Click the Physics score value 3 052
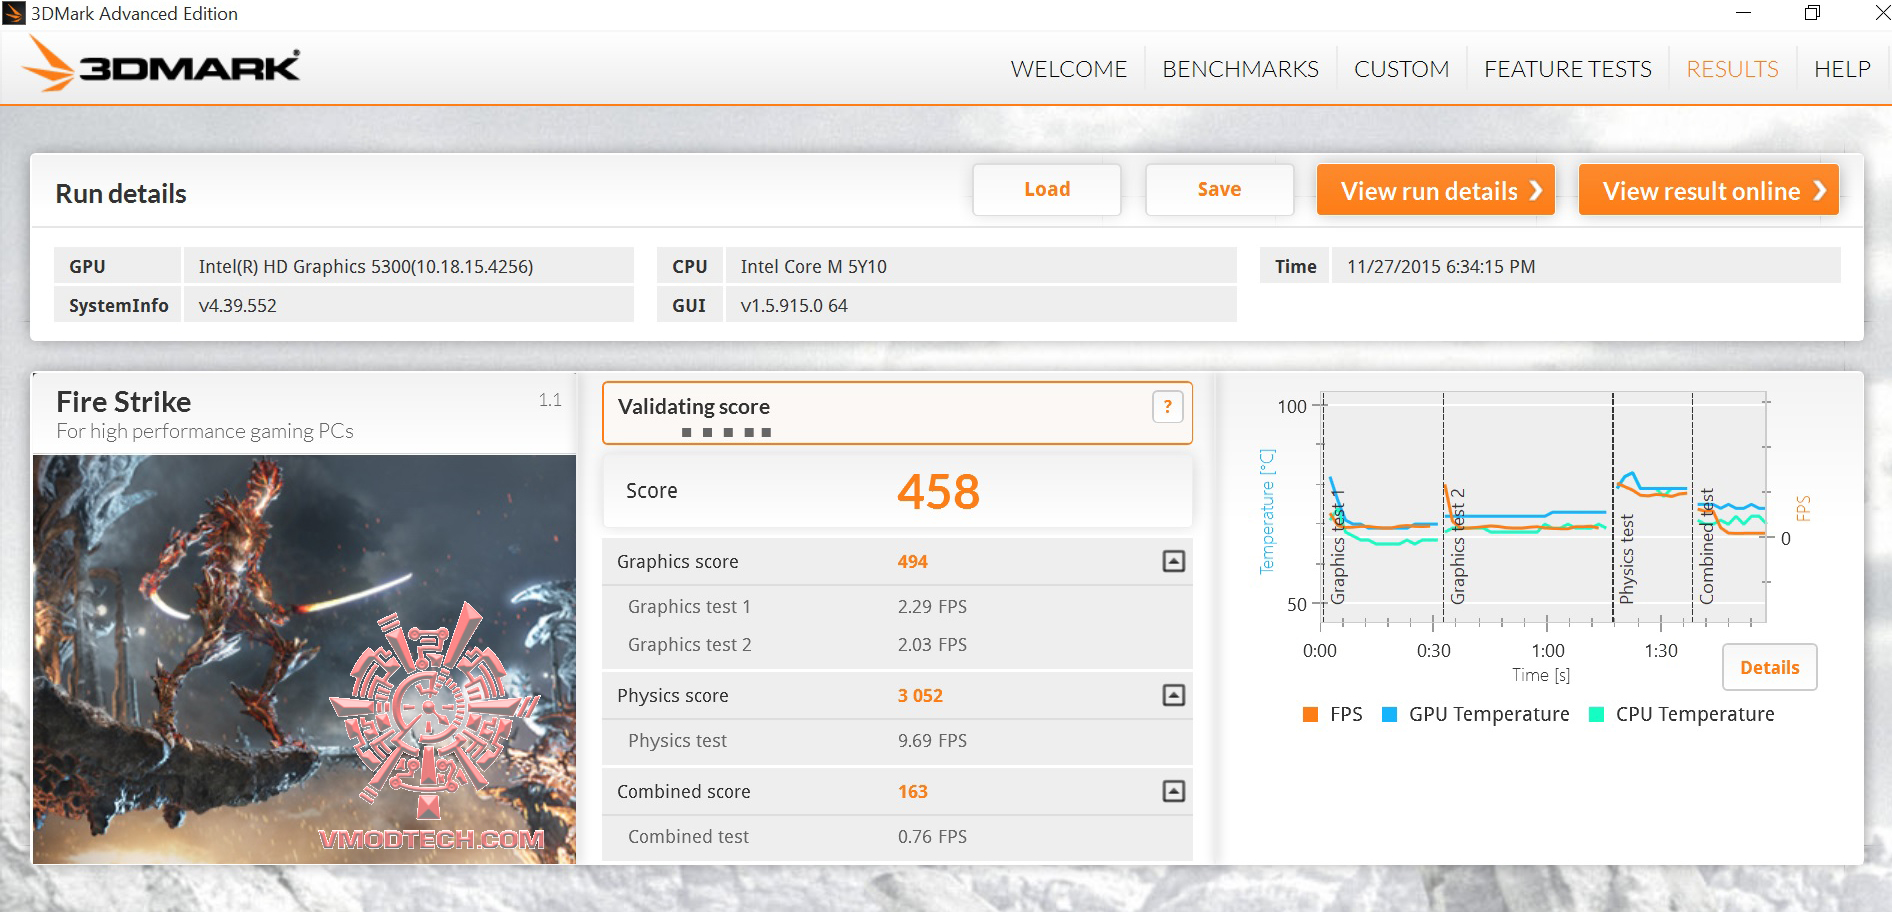1892x912 pixels. pos(920,696)
